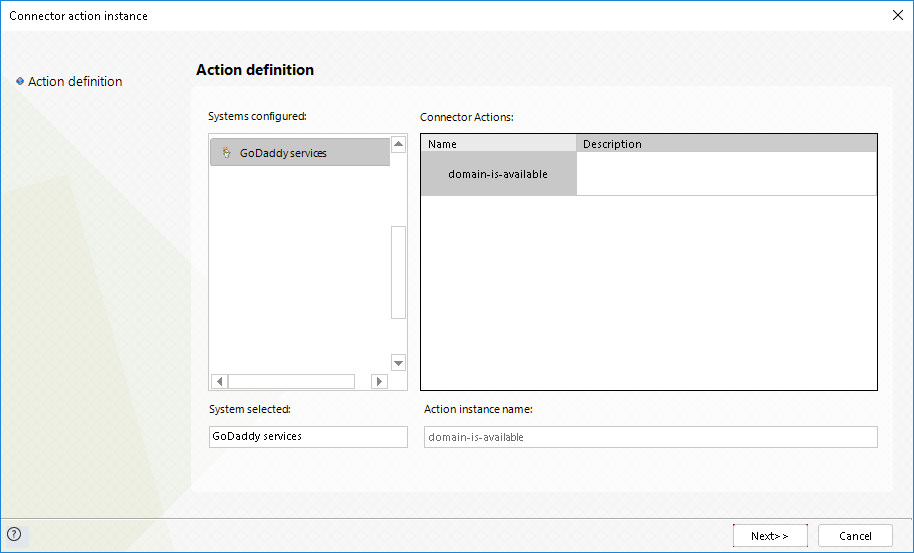
Task: Click the help question mark icon
Action: pos(14,534)
